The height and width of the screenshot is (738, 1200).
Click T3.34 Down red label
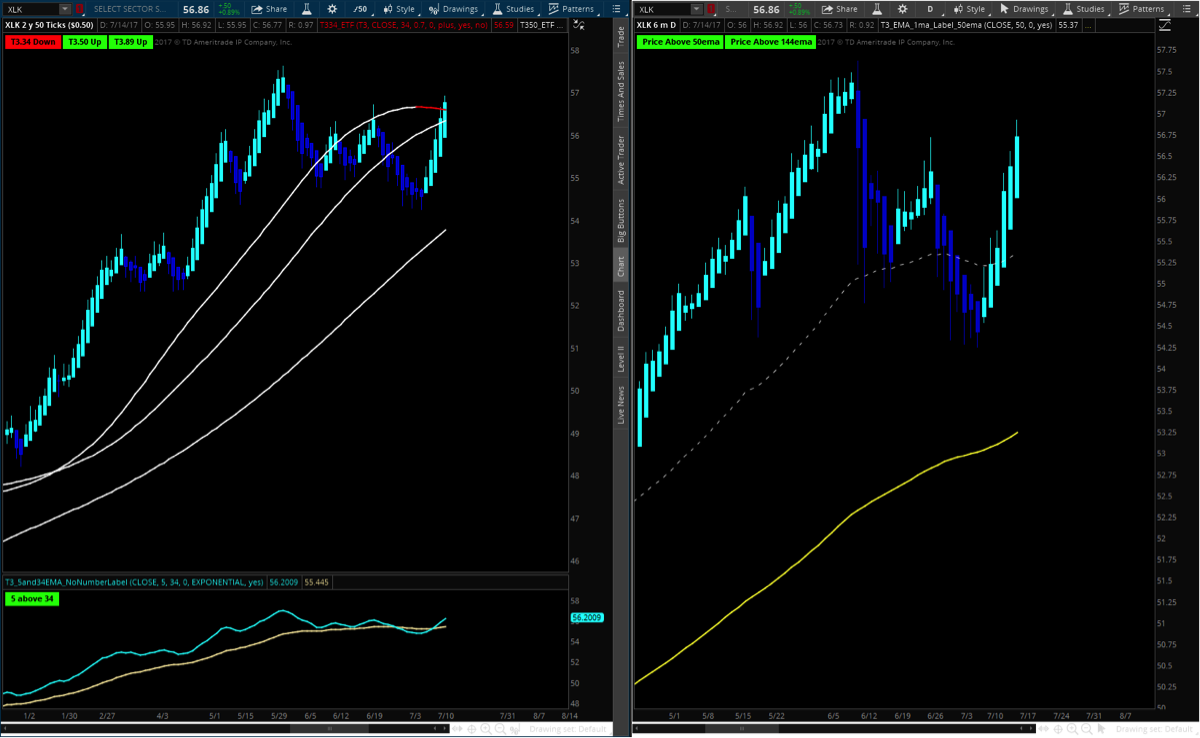click(31, 42)
